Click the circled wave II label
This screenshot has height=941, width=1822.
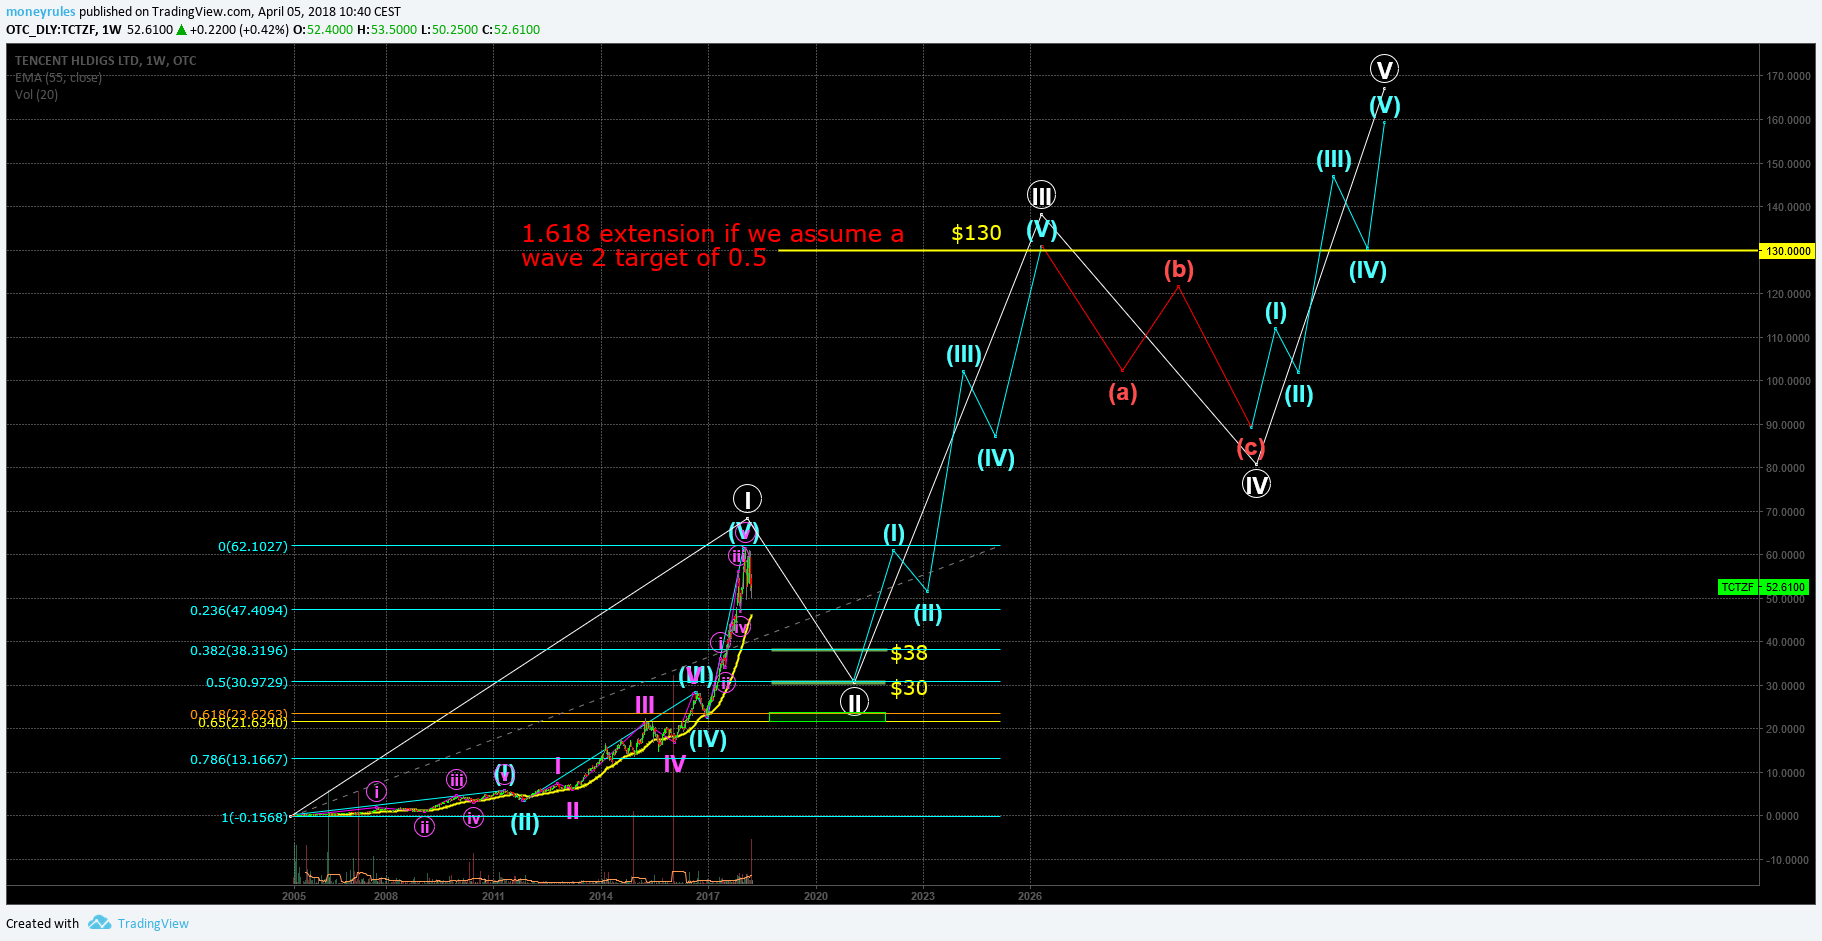854,703
